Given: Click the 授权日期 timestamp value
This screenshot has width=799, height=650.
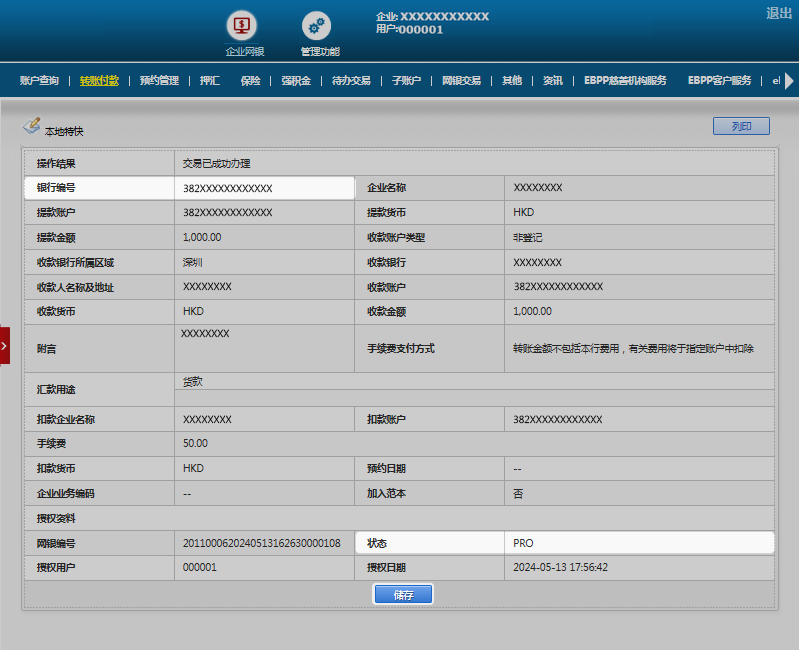Looking at the screenshot, I should tap(560, 567).
